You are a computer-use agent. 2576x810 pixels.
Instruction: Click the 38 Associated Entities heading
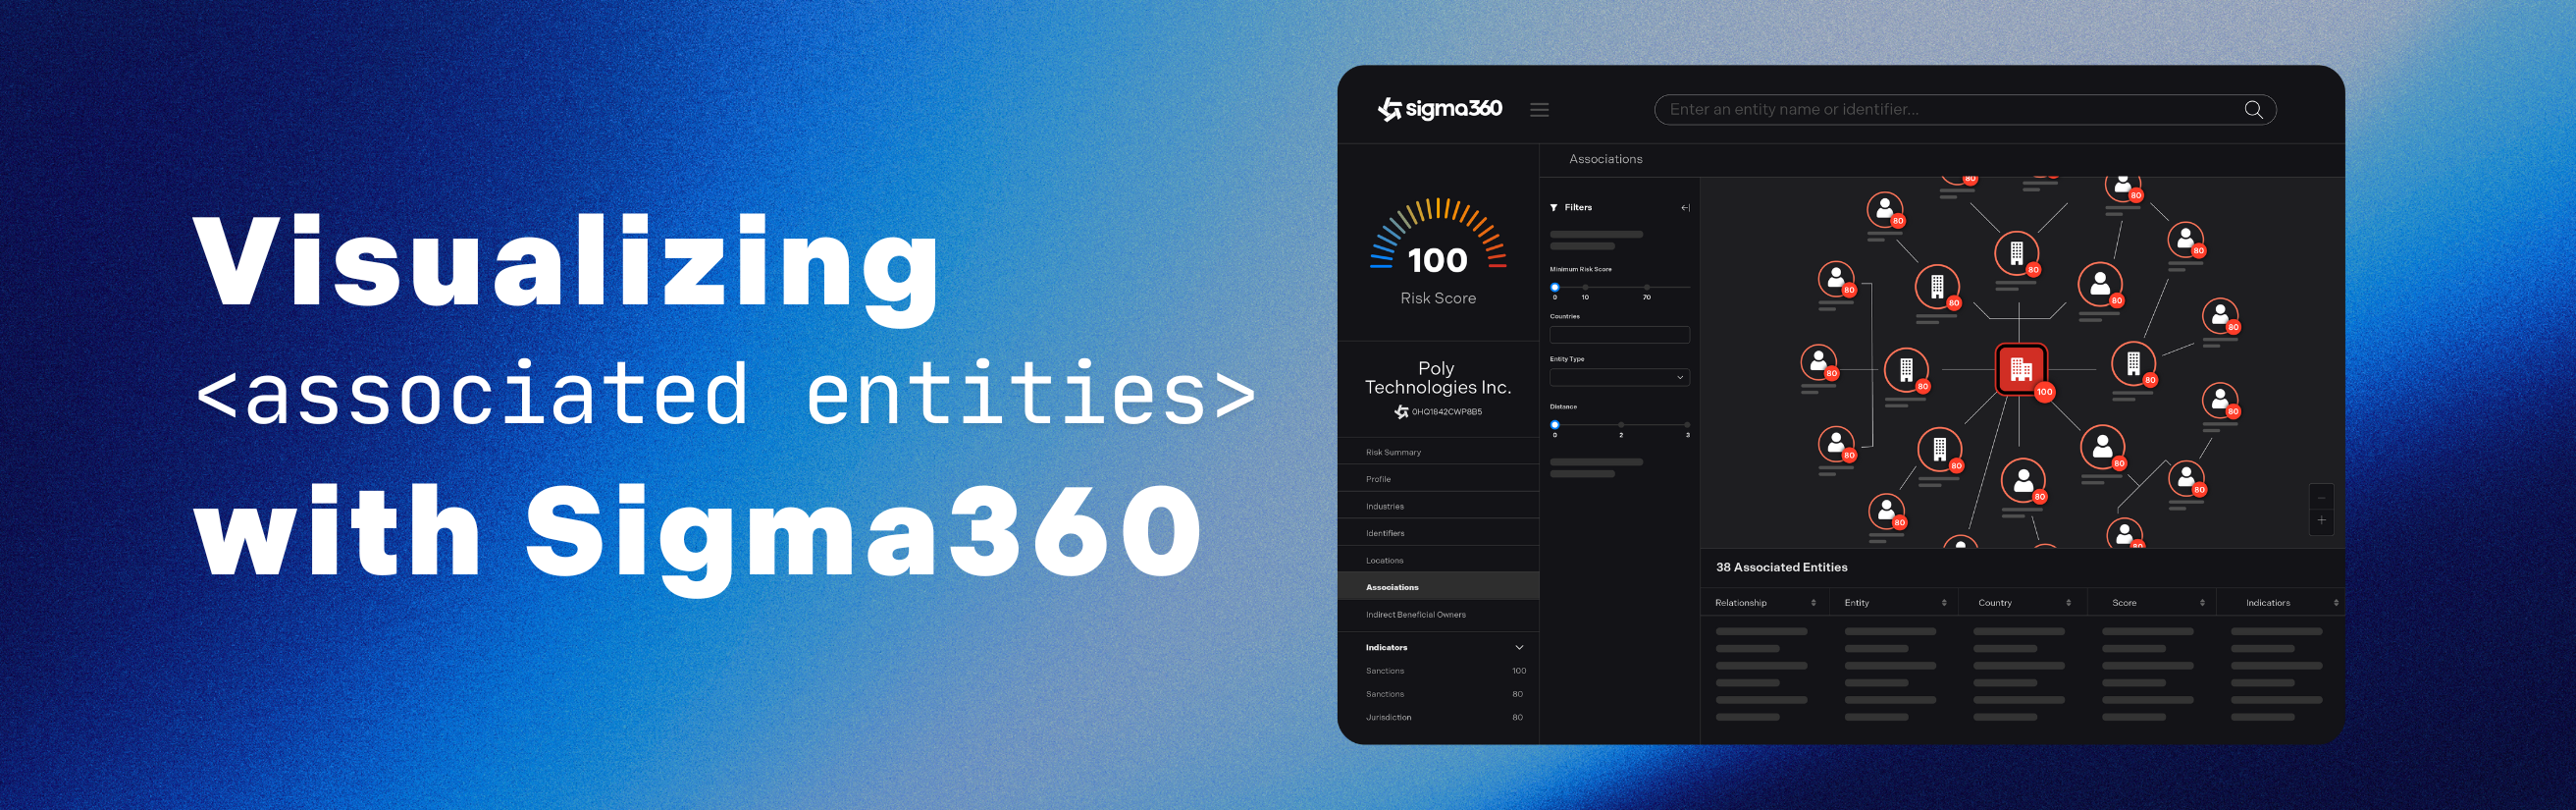tap(1781, 567)
